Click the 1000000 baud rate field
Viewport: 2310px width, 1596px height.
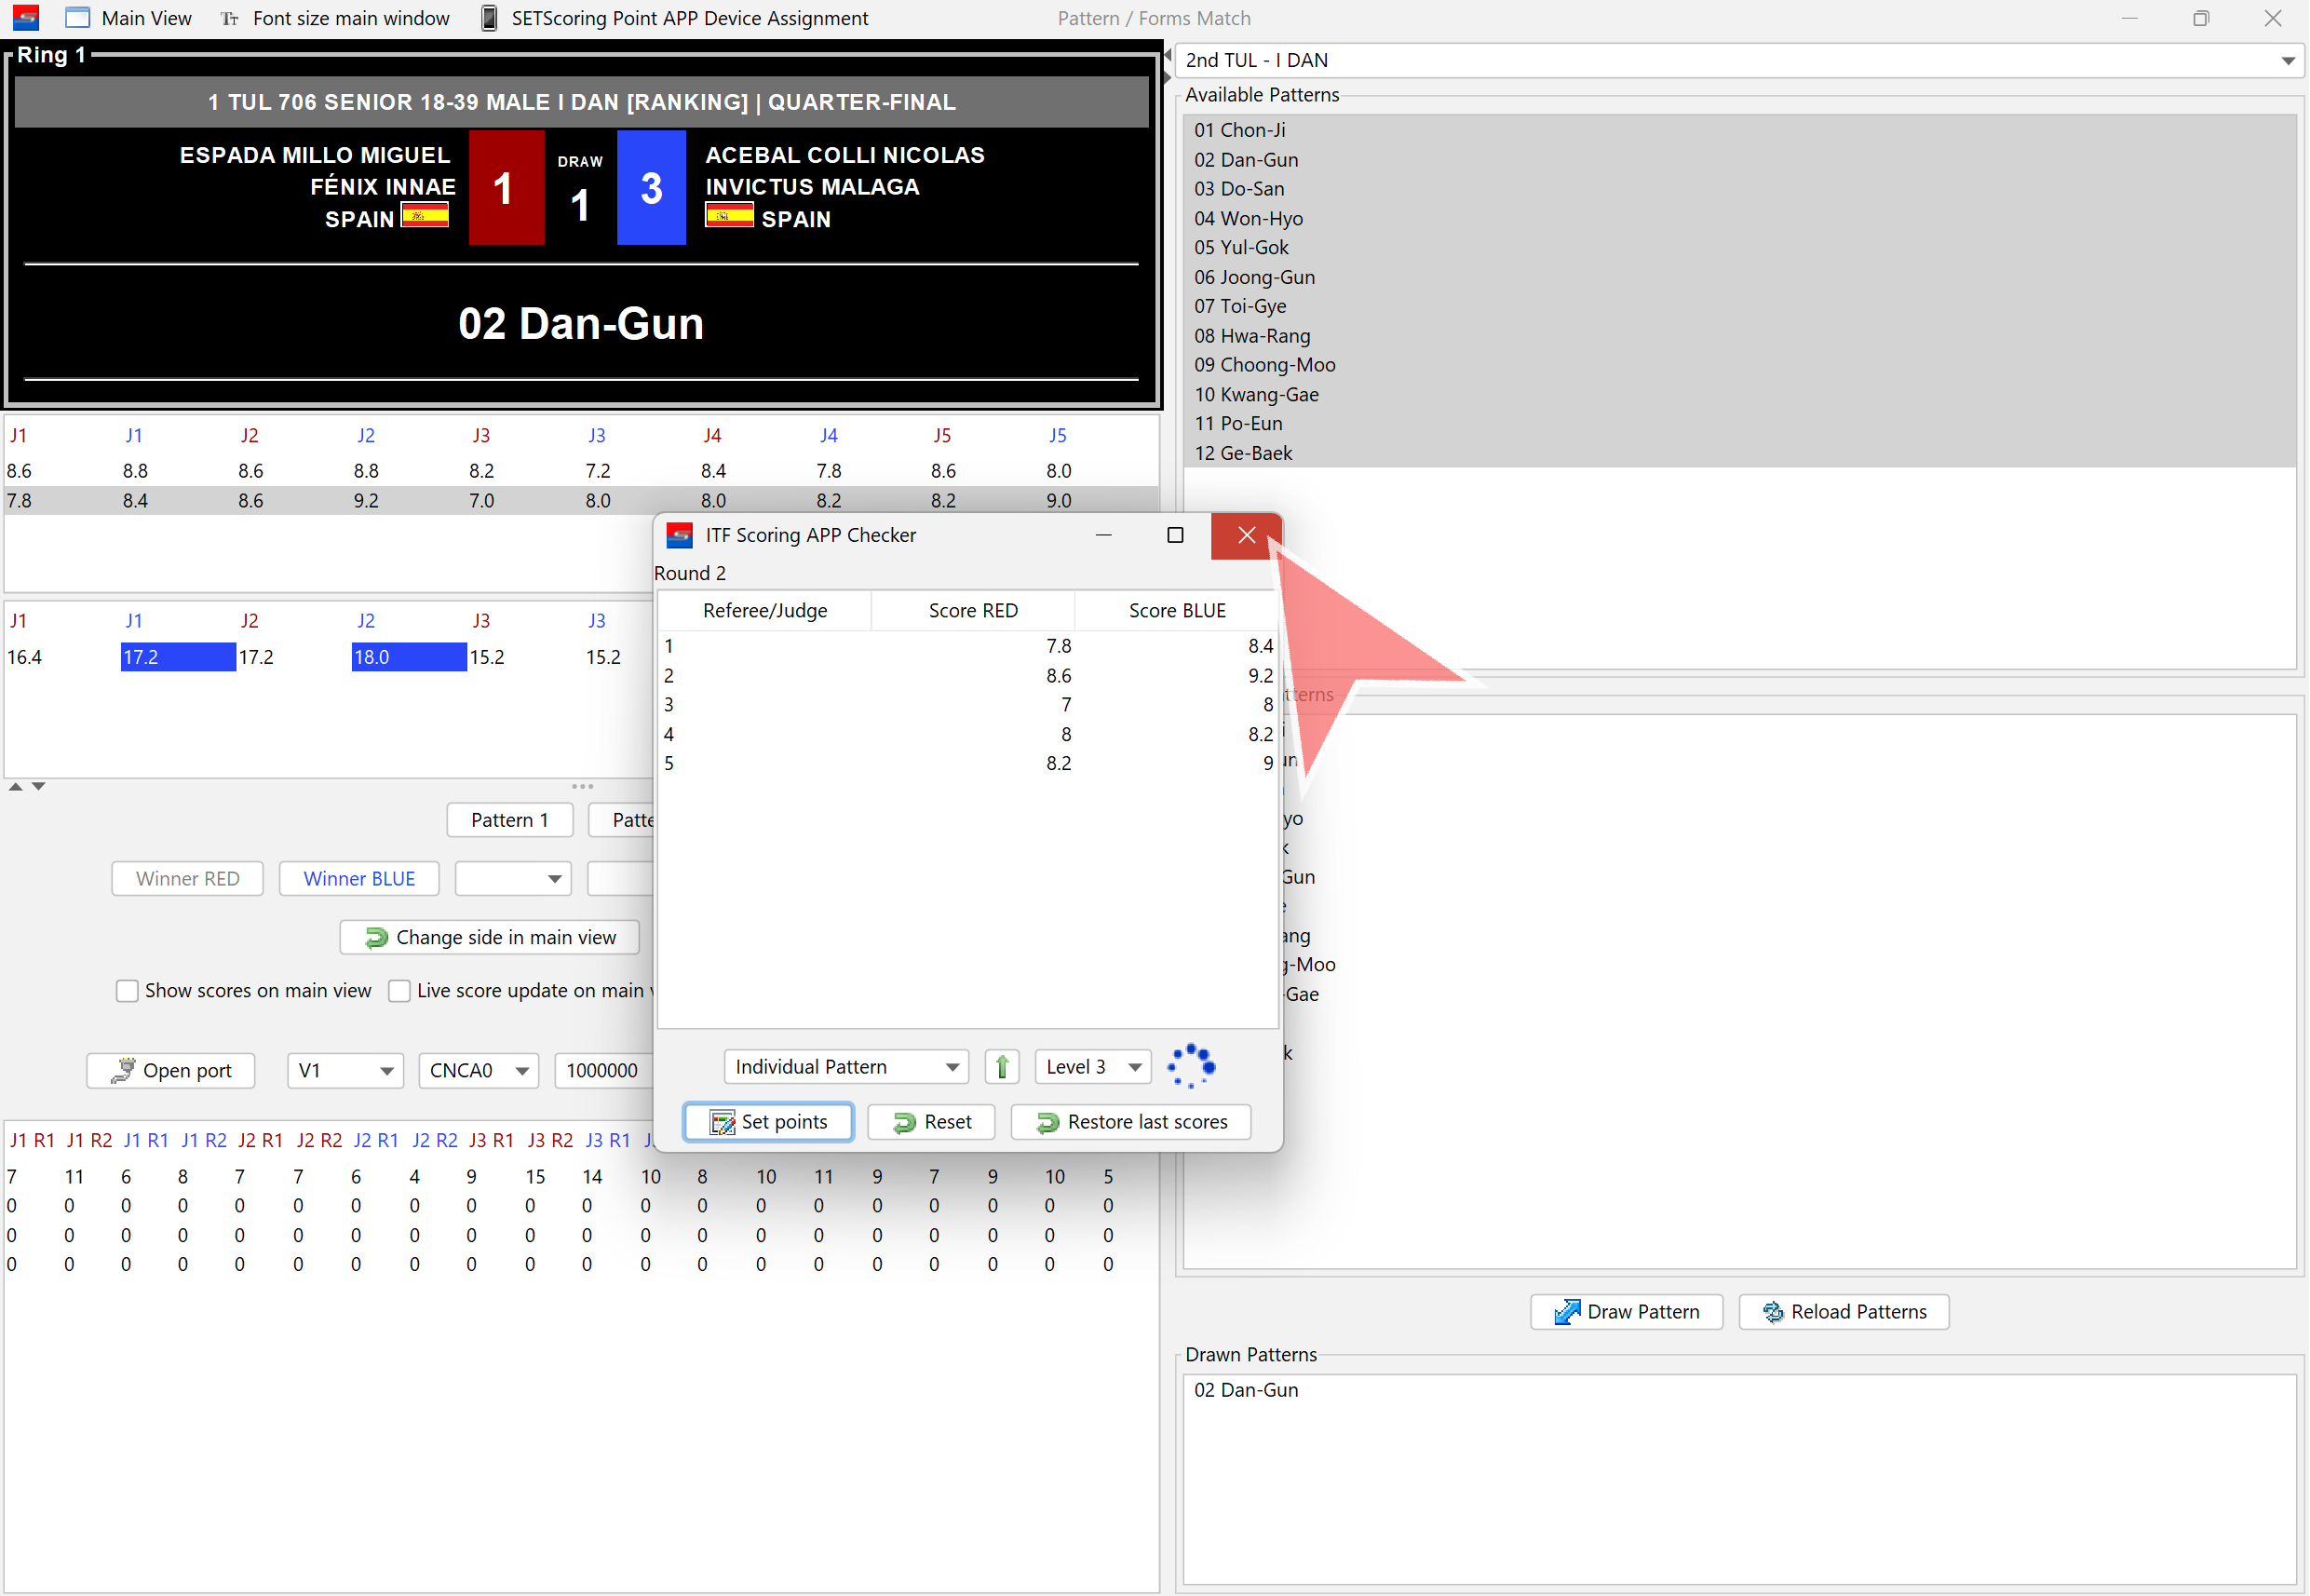click(603, 1071)
